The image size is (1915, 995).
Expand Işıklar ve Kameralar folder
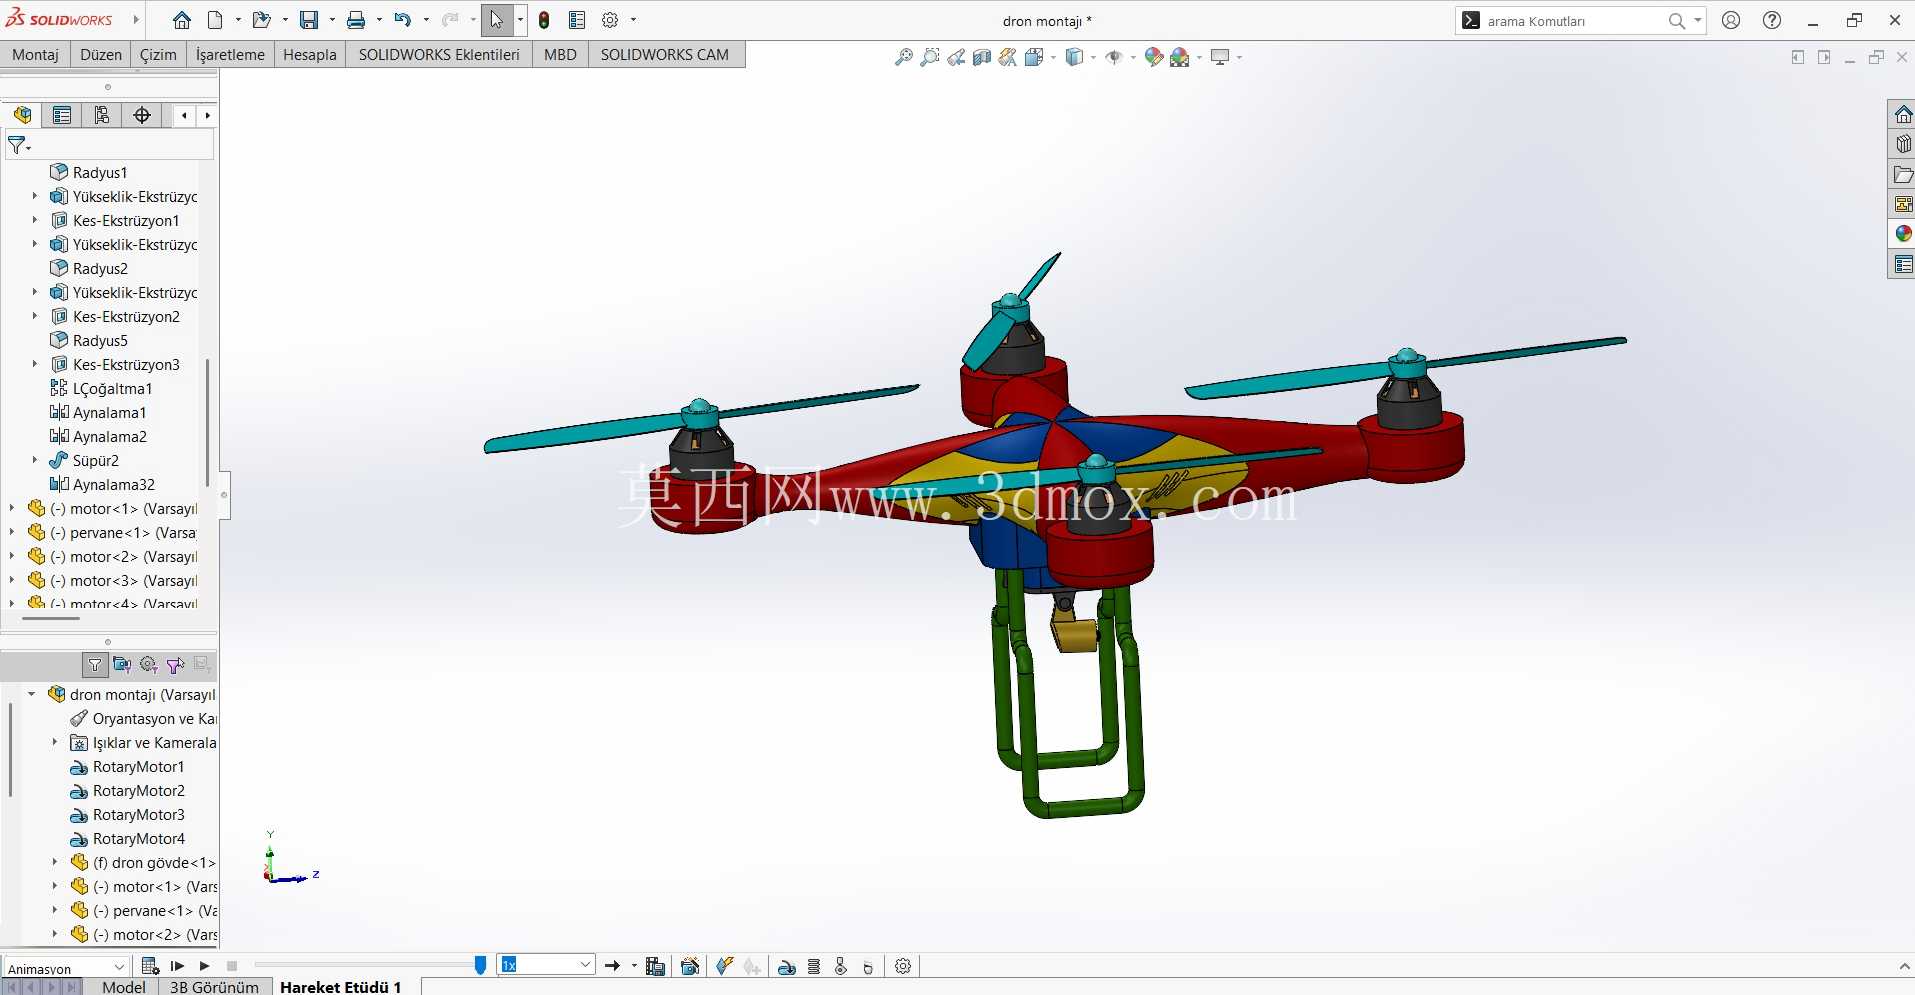[x=55, y=742]
